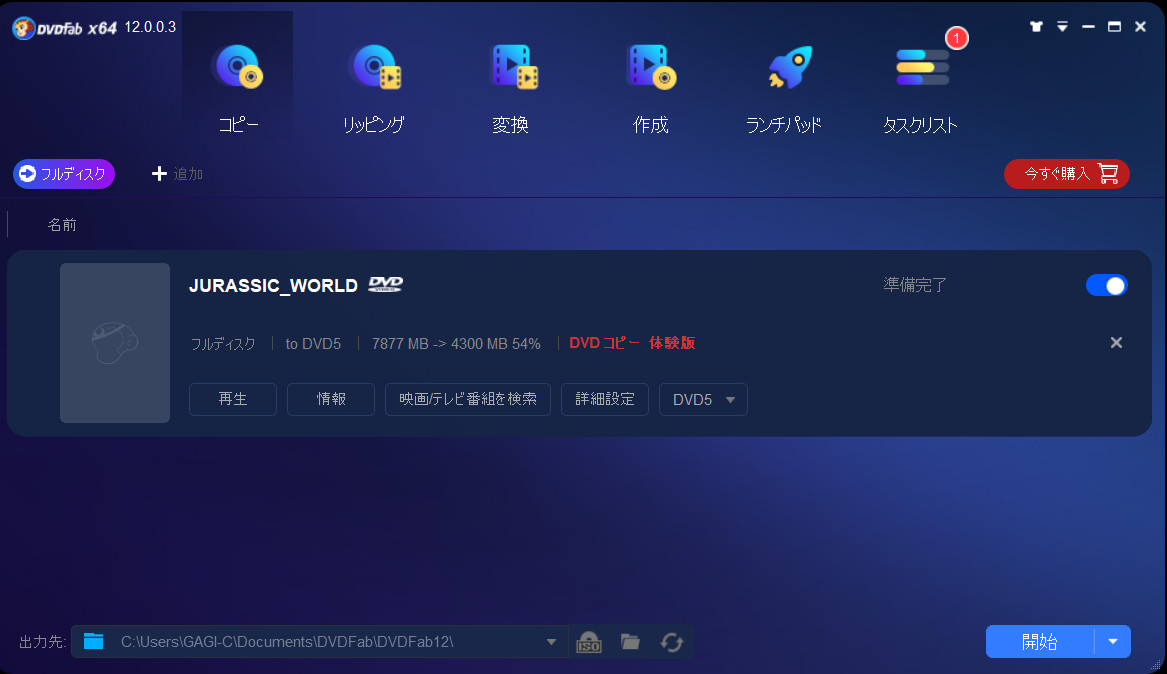Open the 作成 creator module
This screenshot has width=1167, height=674.
(x=650, y=88)
